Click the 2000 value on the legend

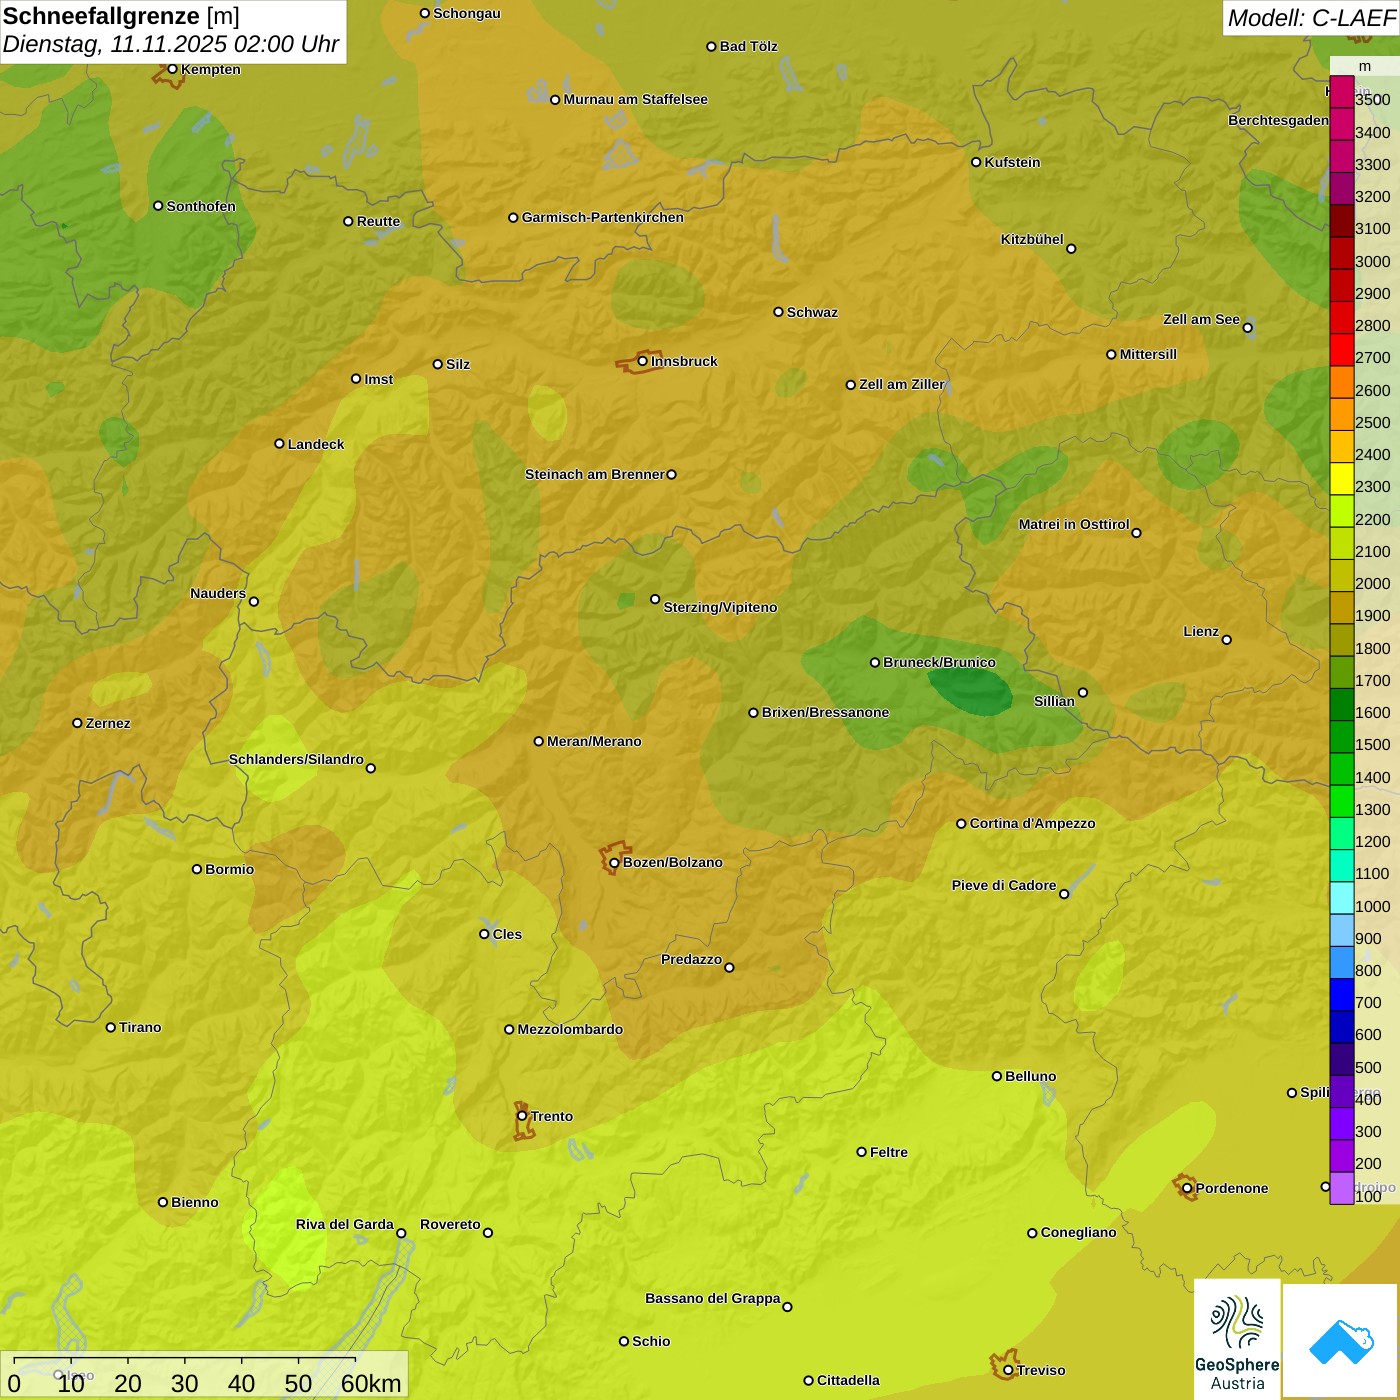point(1373,583)
